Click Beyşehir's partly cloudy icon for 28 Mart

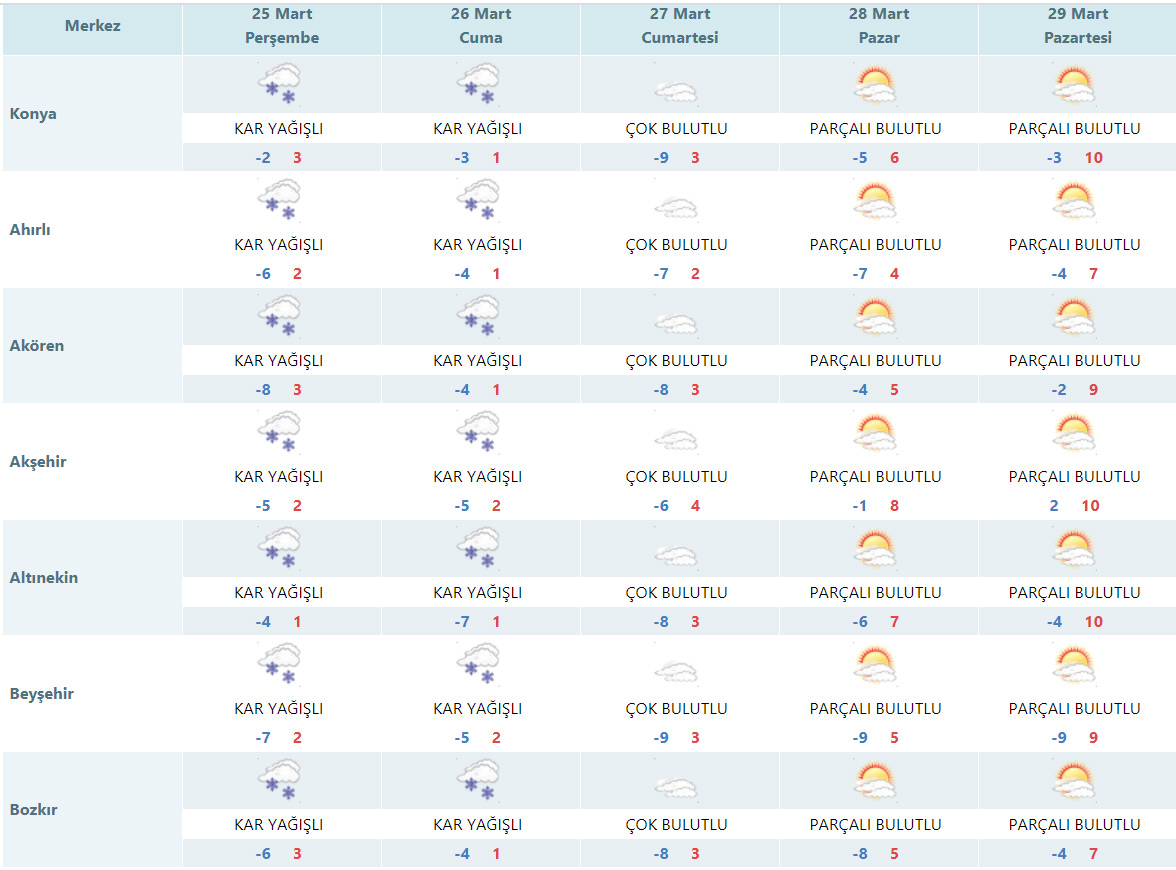click(875, 665)
